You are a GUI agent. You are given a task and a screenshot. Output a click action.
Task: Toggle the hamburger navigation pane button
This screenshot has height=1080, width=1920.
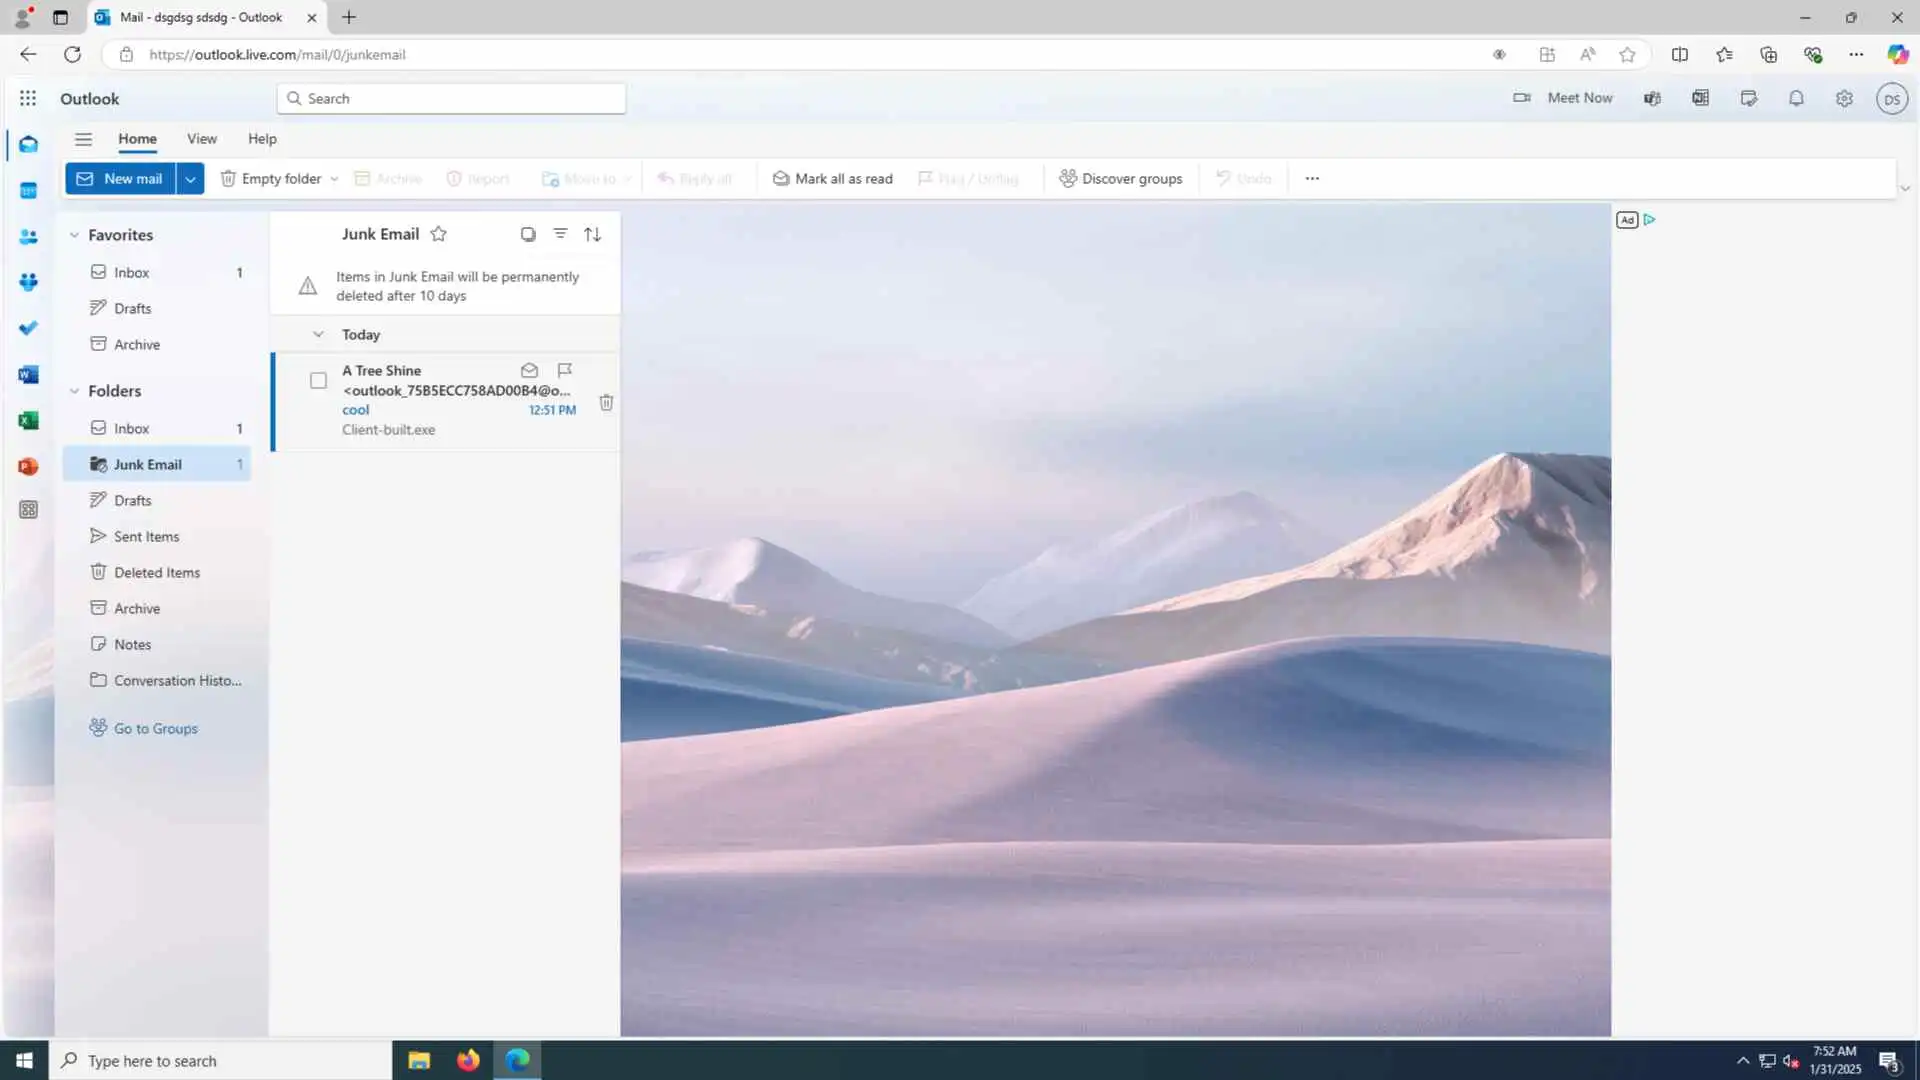[x=83, y=139]
